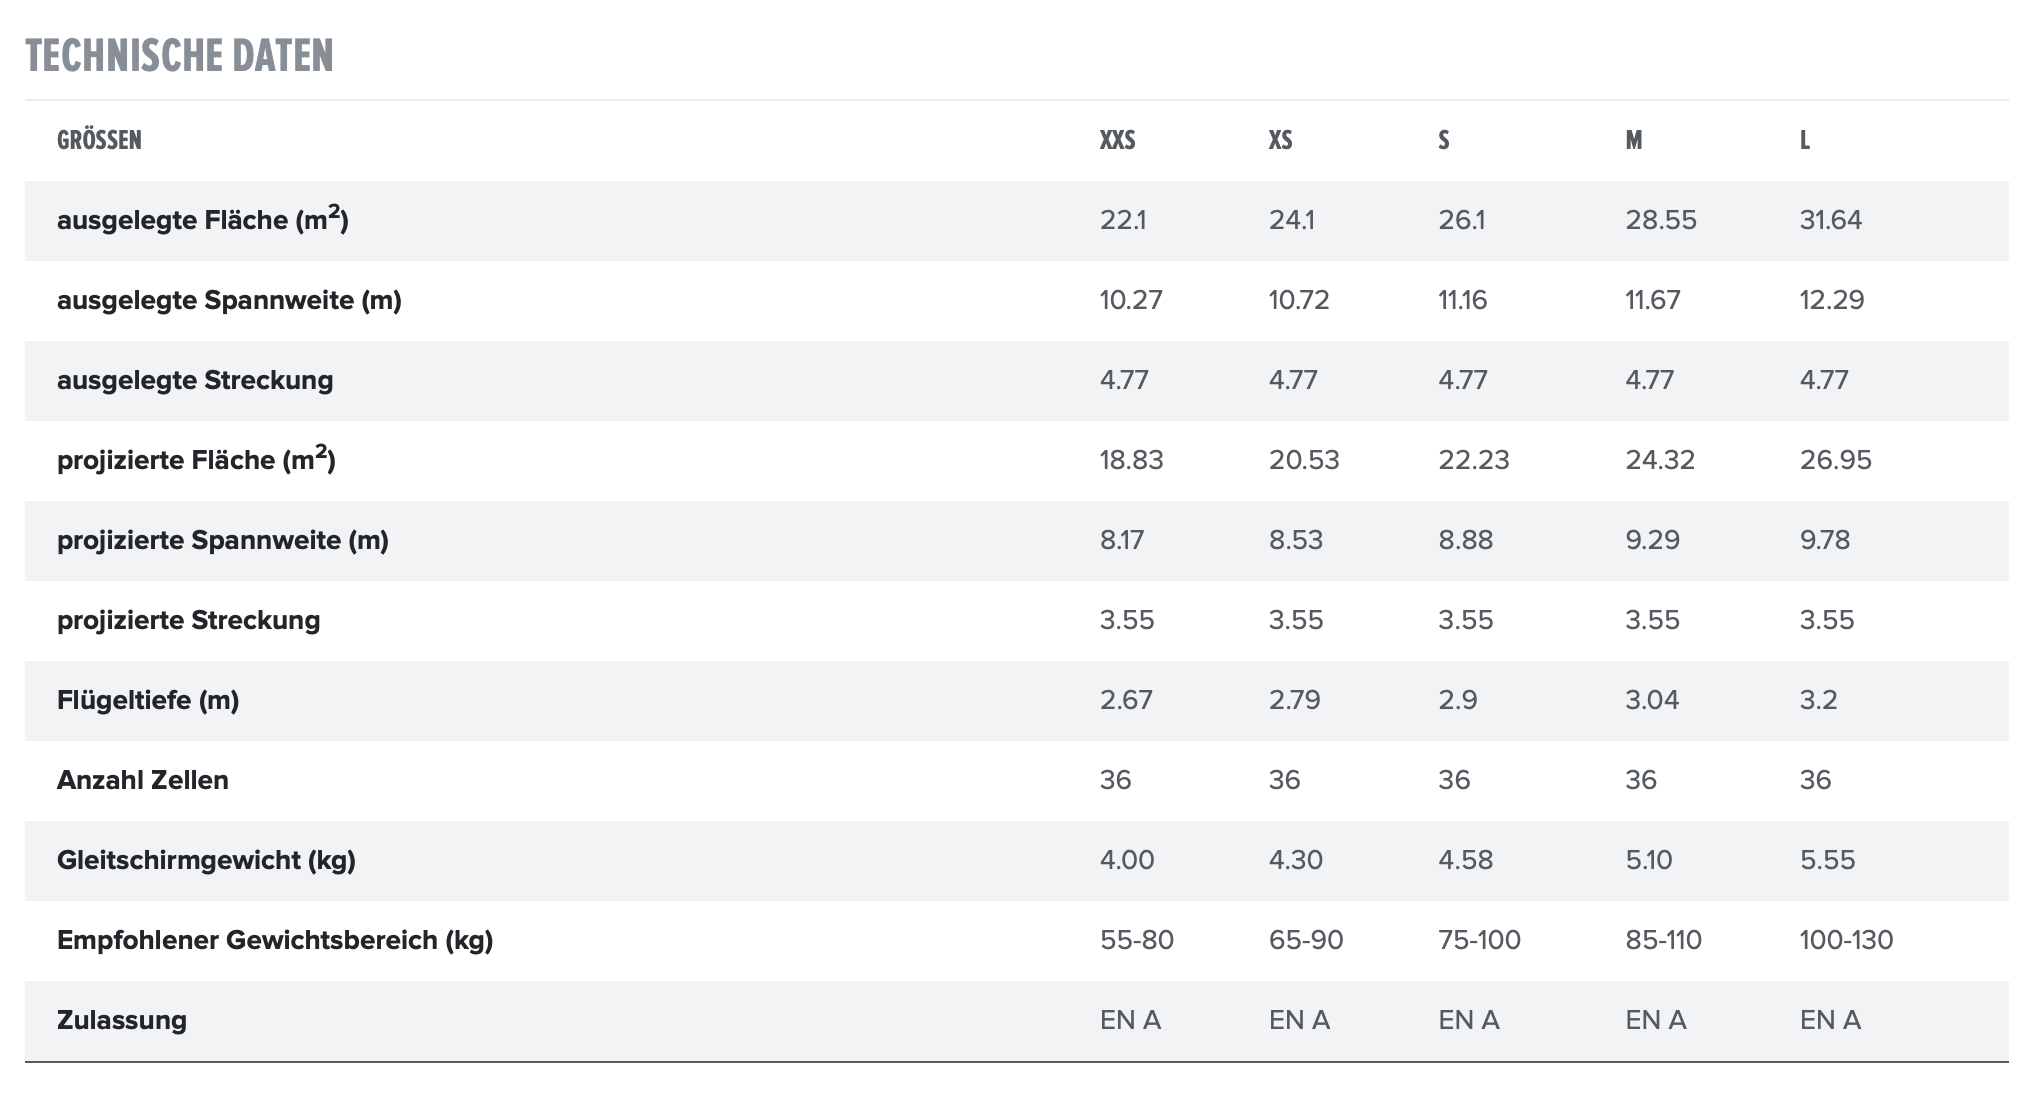Click the Empfohlener Gewichtsbereich row label
The height and width of the screenshot is (1094, 2026).
(x=275, y=940)
